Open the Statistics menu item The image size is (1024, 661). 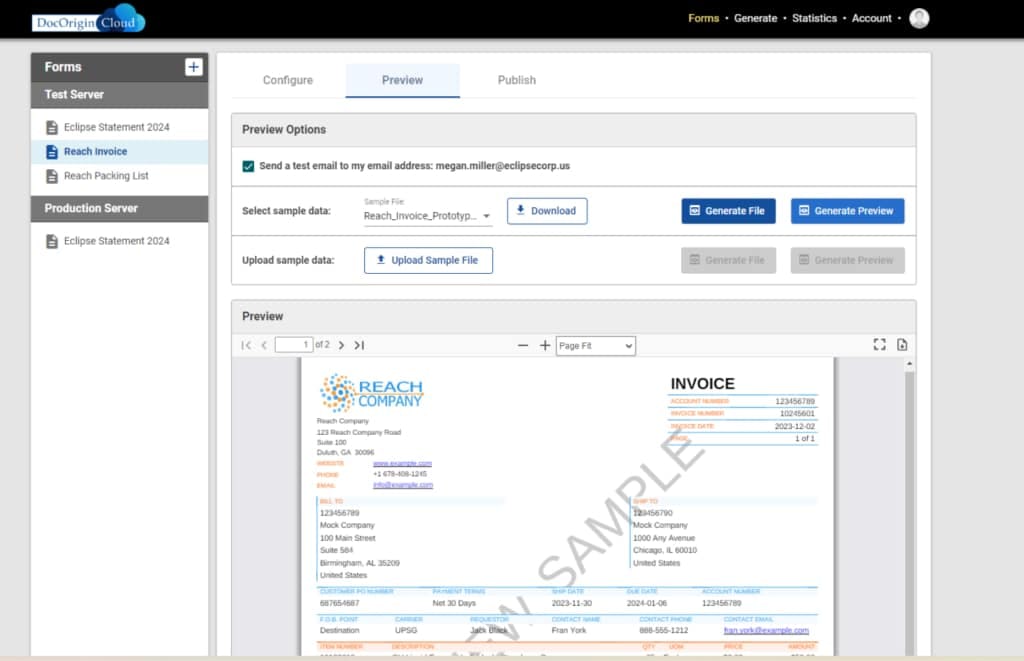click(814, 18)
